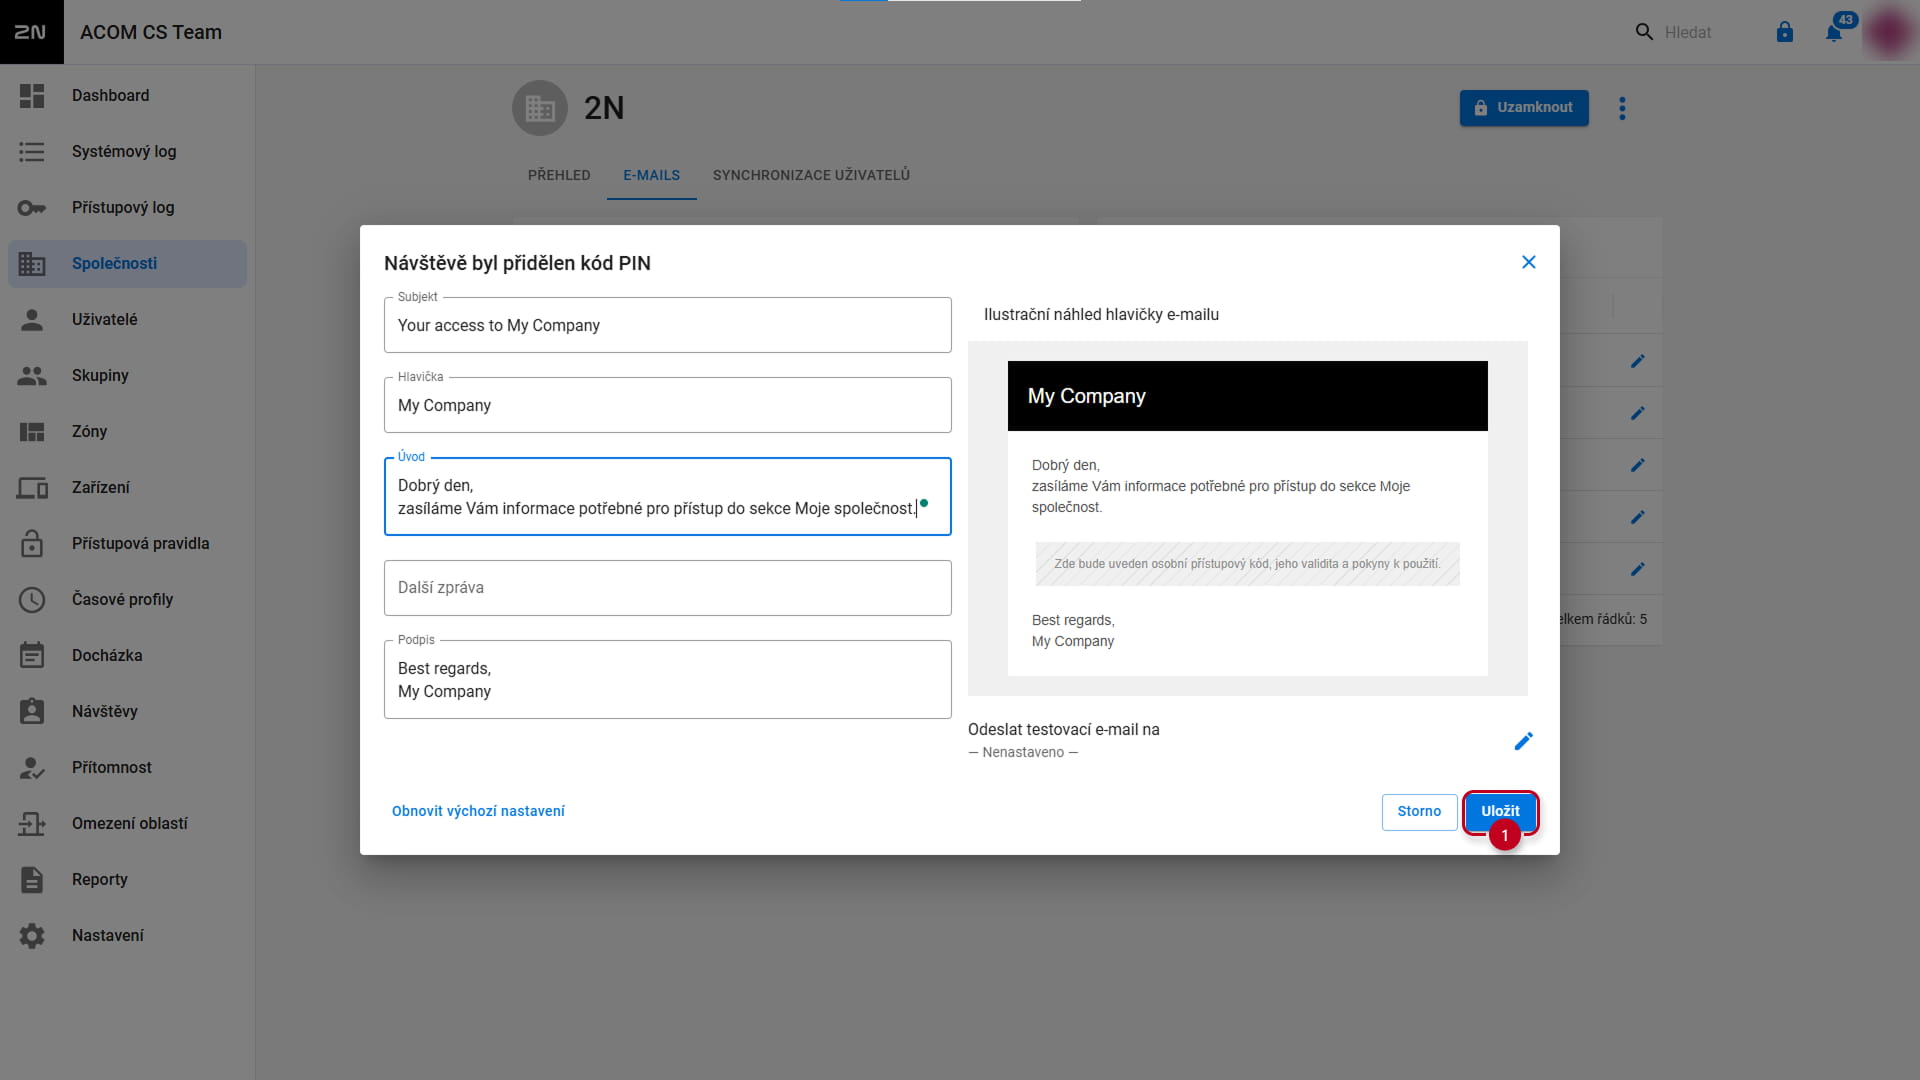The width and height of the screenshot is (1920, 1080).
Task: Open Zóny in the sidebar
Action: point(127,432)
